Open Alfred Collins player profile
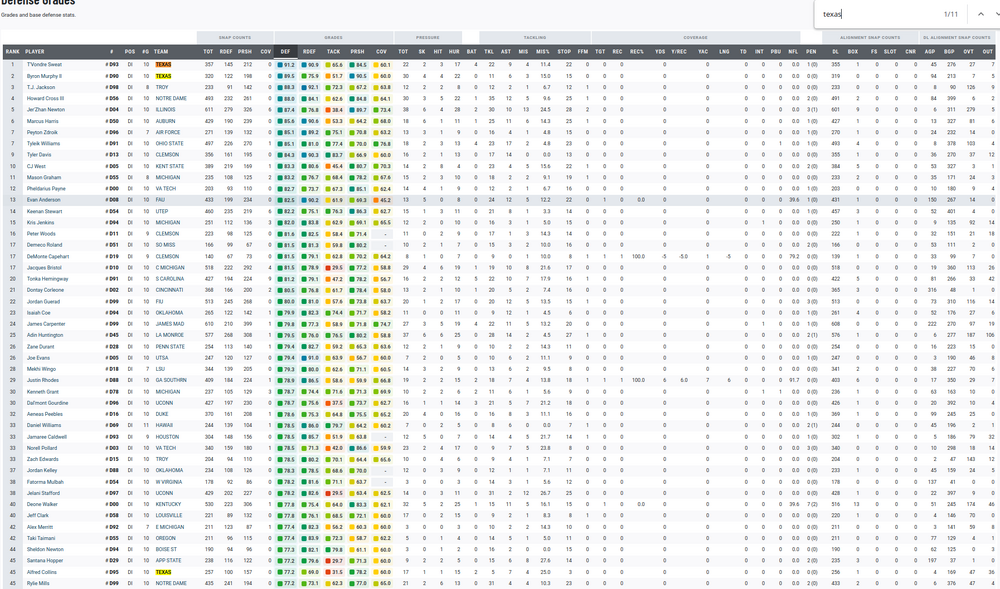1000x589 pixels. (41, 573)
